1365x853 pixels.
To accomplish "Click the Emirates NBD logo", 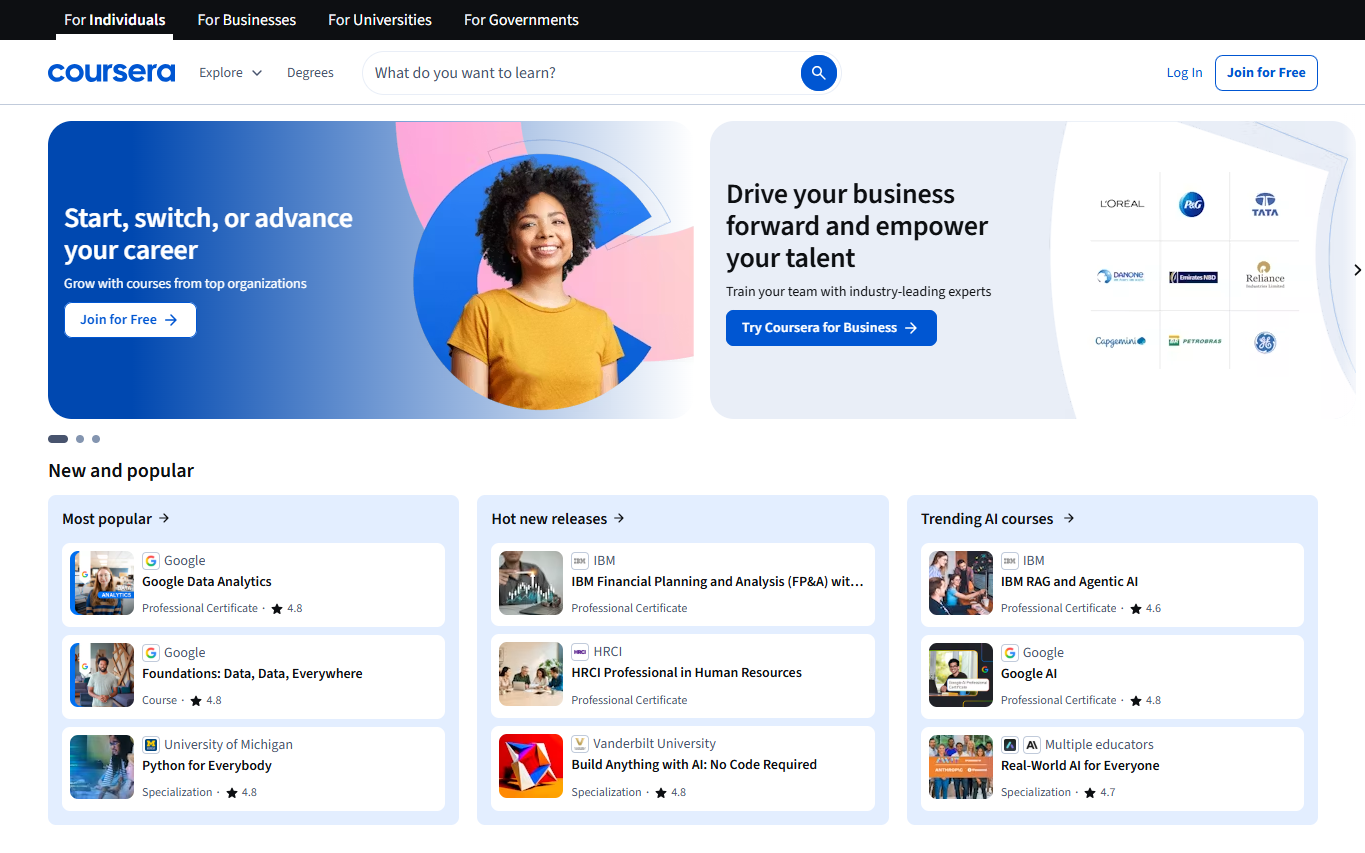I will coord(1193,277).
